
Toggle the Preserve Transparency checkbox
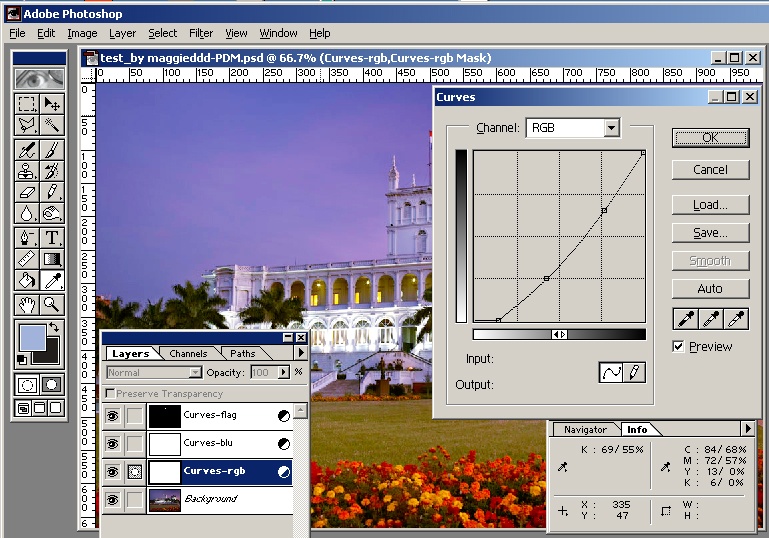(x=110, y=393)
